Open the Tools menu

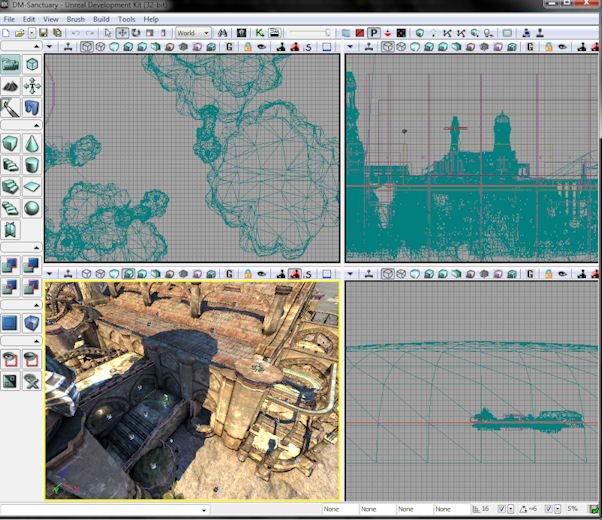pyautogui.click(x=126, y=19)
